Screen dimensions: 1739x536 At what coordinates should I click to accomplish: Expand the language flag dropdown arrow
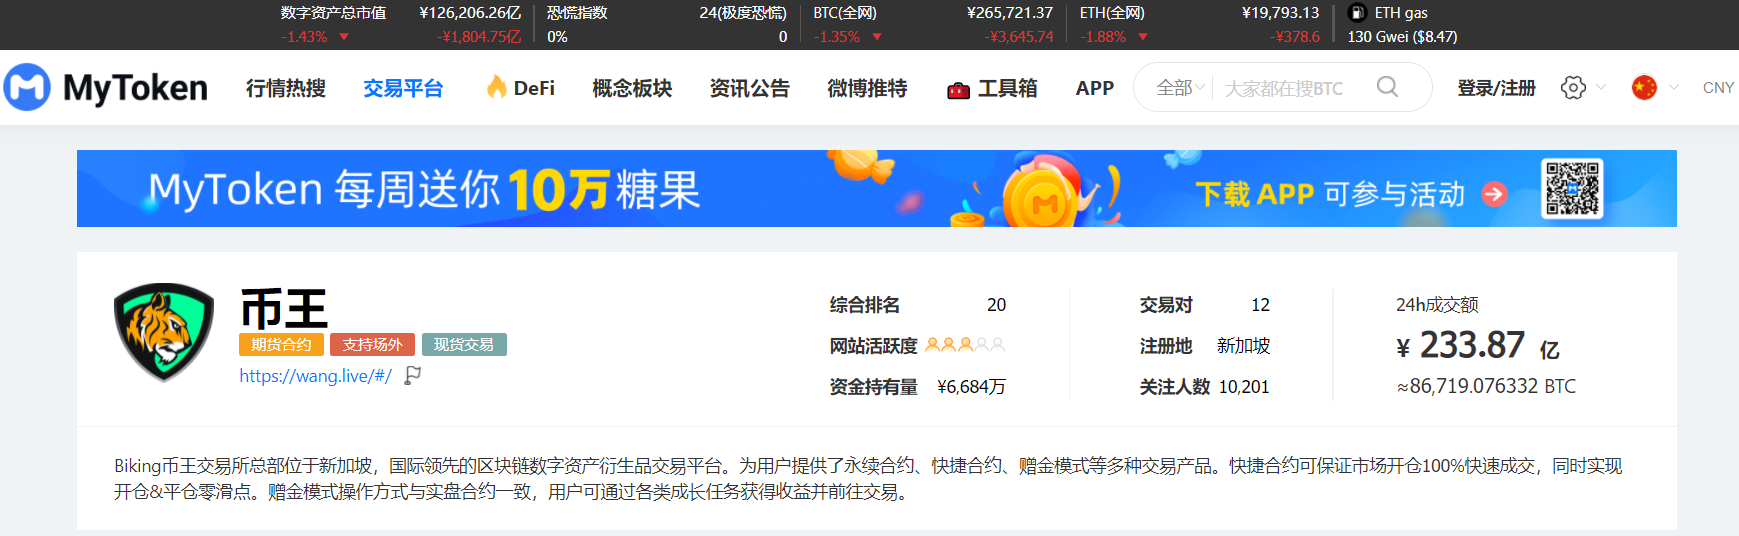tap(1674, 87)
